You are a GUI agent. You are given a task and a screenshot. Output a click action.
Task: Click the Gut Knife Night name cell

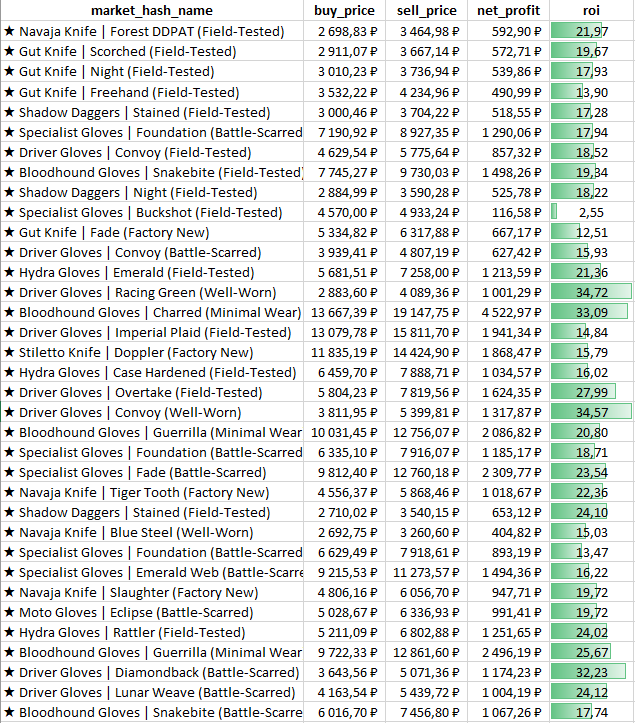pyautogui.click(x=152, y=71)
